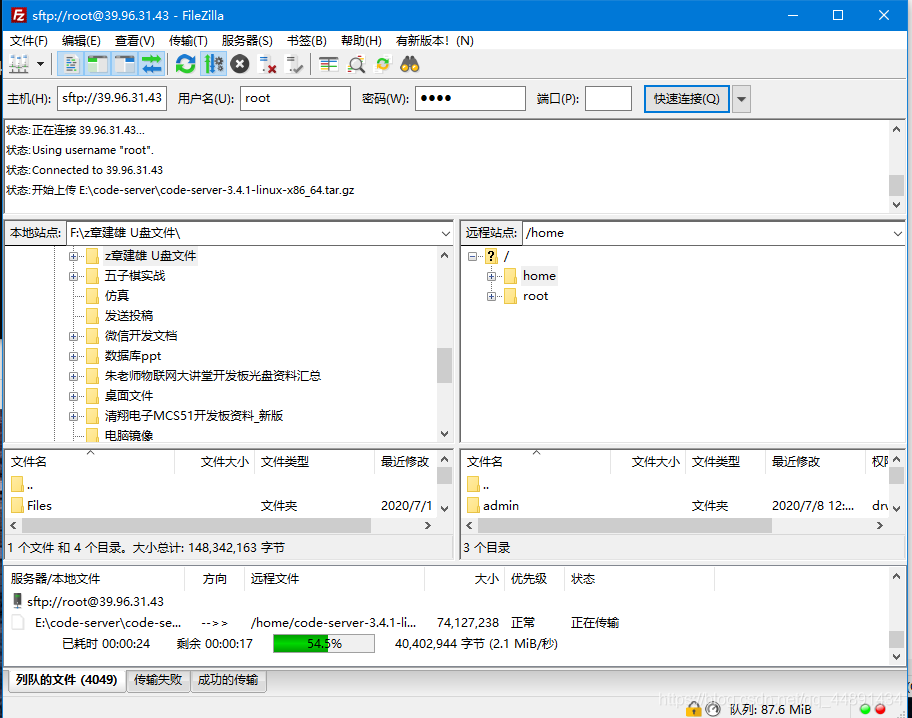Click the 快速连接(Q) button
This screenshot has height=718, width=912.
(x=686, y=99)
